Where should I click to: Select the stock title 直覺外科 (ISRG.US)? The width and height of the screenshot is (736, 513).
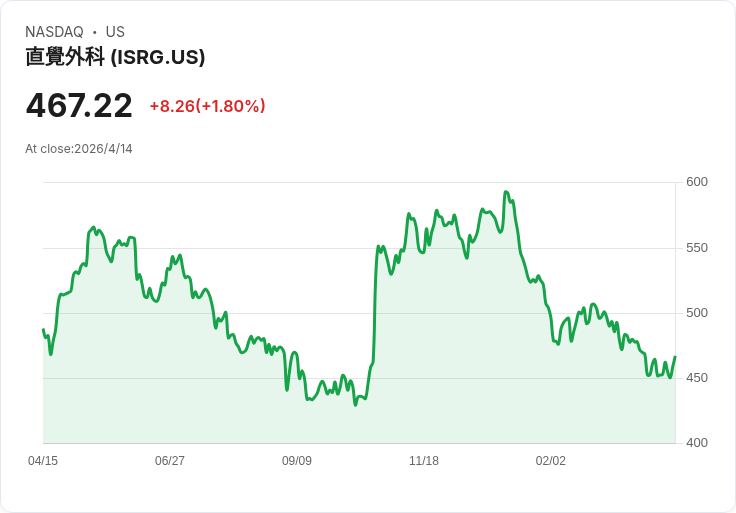(x=115, y=57)
